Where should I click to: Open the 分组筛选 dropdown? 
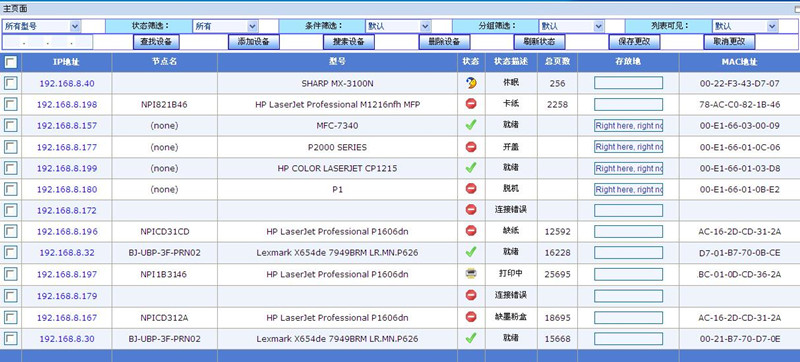click(571, 26)
